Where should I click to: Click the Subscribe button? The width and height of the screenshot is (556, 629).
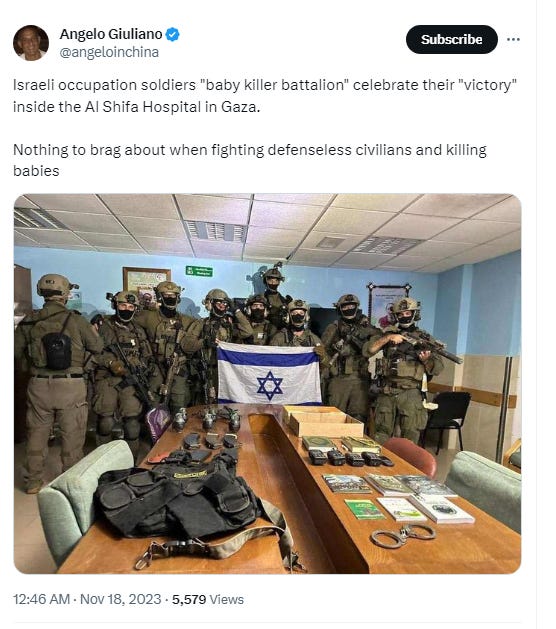pyautogui.click(x=451, y=39)
